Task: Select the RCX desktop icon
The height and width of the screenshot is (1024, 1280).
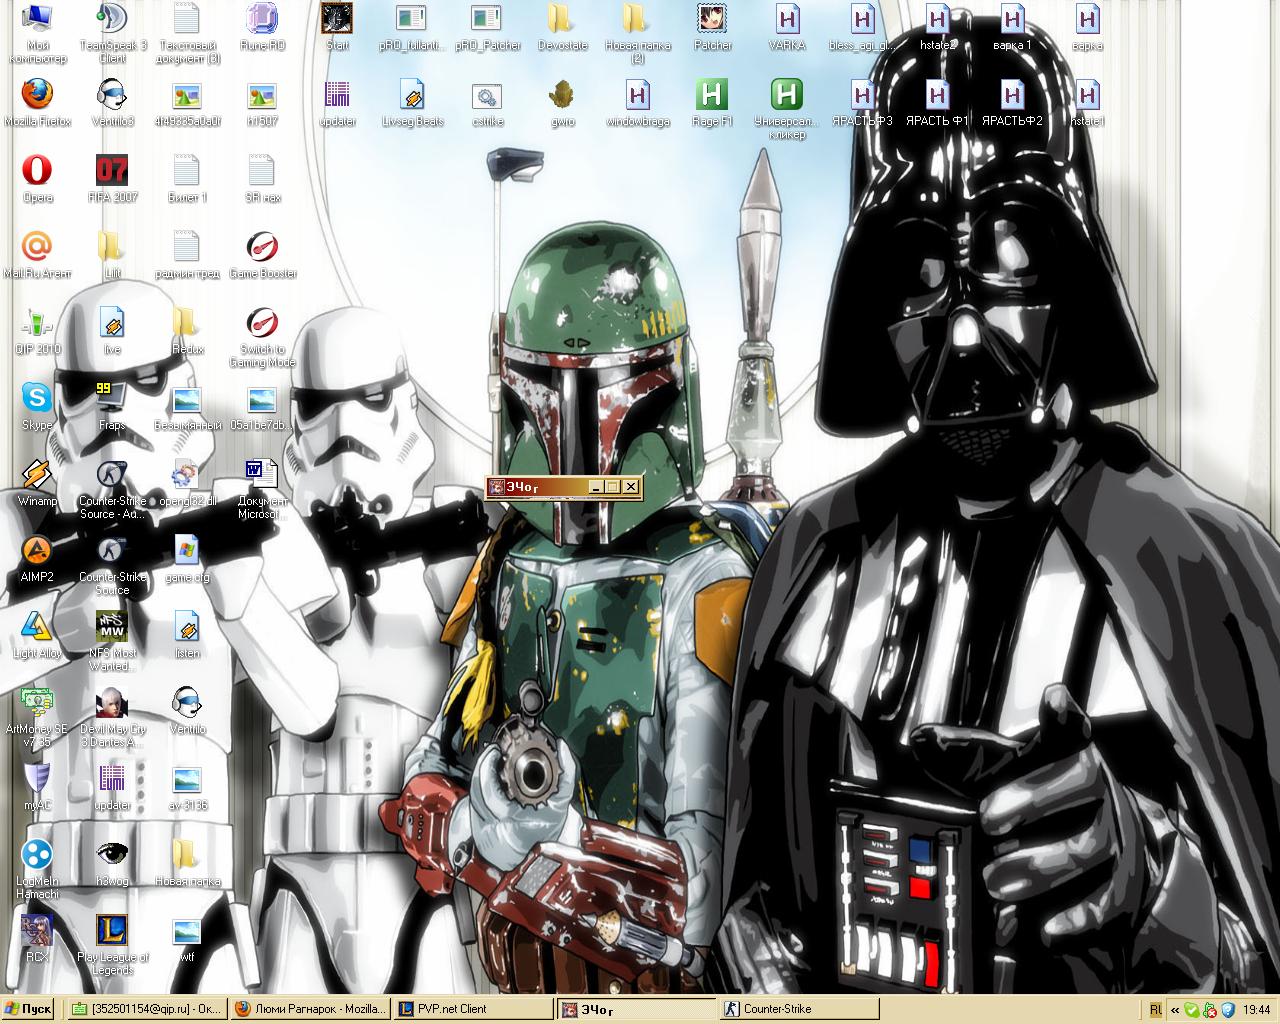Action: tap(37, 939)
